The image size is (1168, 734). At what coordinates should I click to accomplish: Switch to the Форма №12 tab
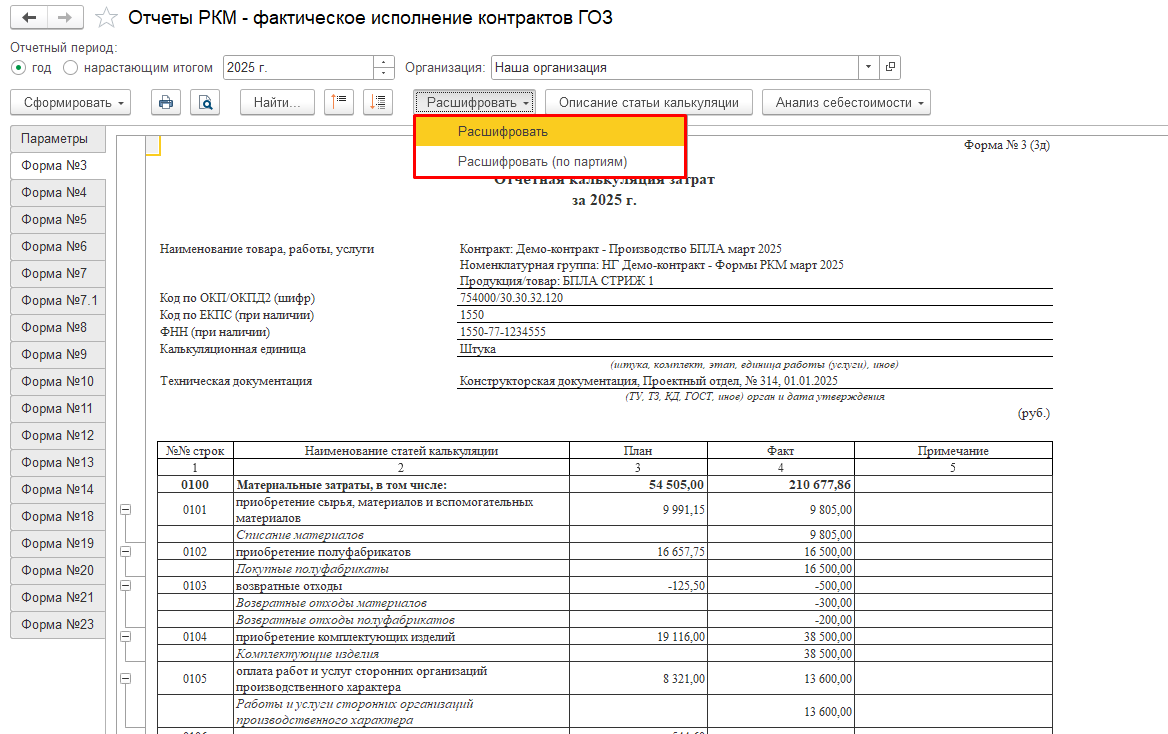coord(57,436)
